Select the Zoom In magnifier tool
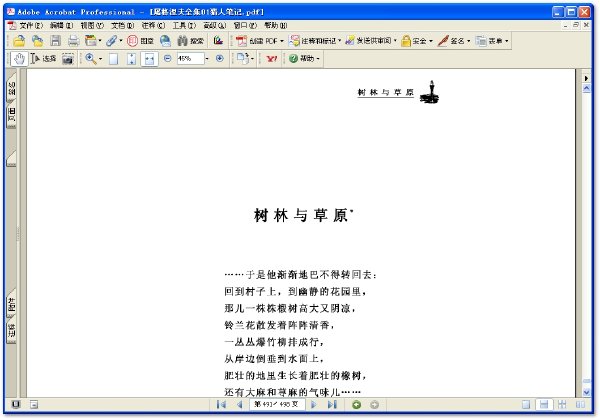The image size is (600, 420). [x=91, y=59]
